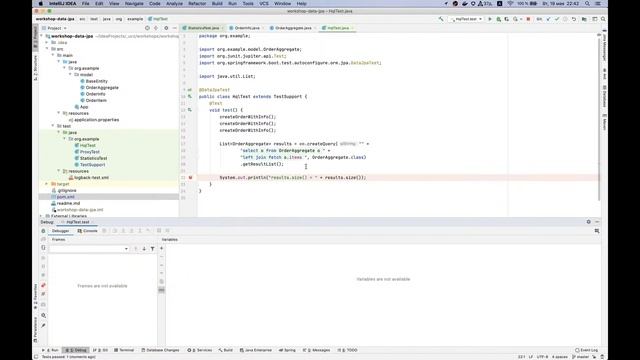Run HqlTest with the green play icon
Screen dimensions: 640x360
[490, 19]
